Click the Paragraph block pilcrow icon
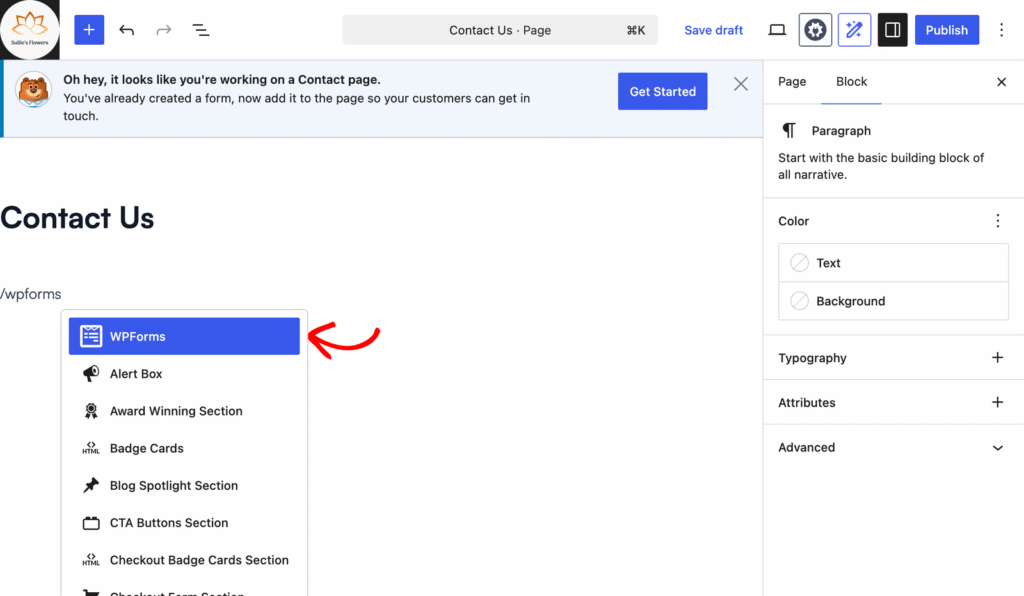1024x596 pixels. pyautogui.click(x=789, y=131)
